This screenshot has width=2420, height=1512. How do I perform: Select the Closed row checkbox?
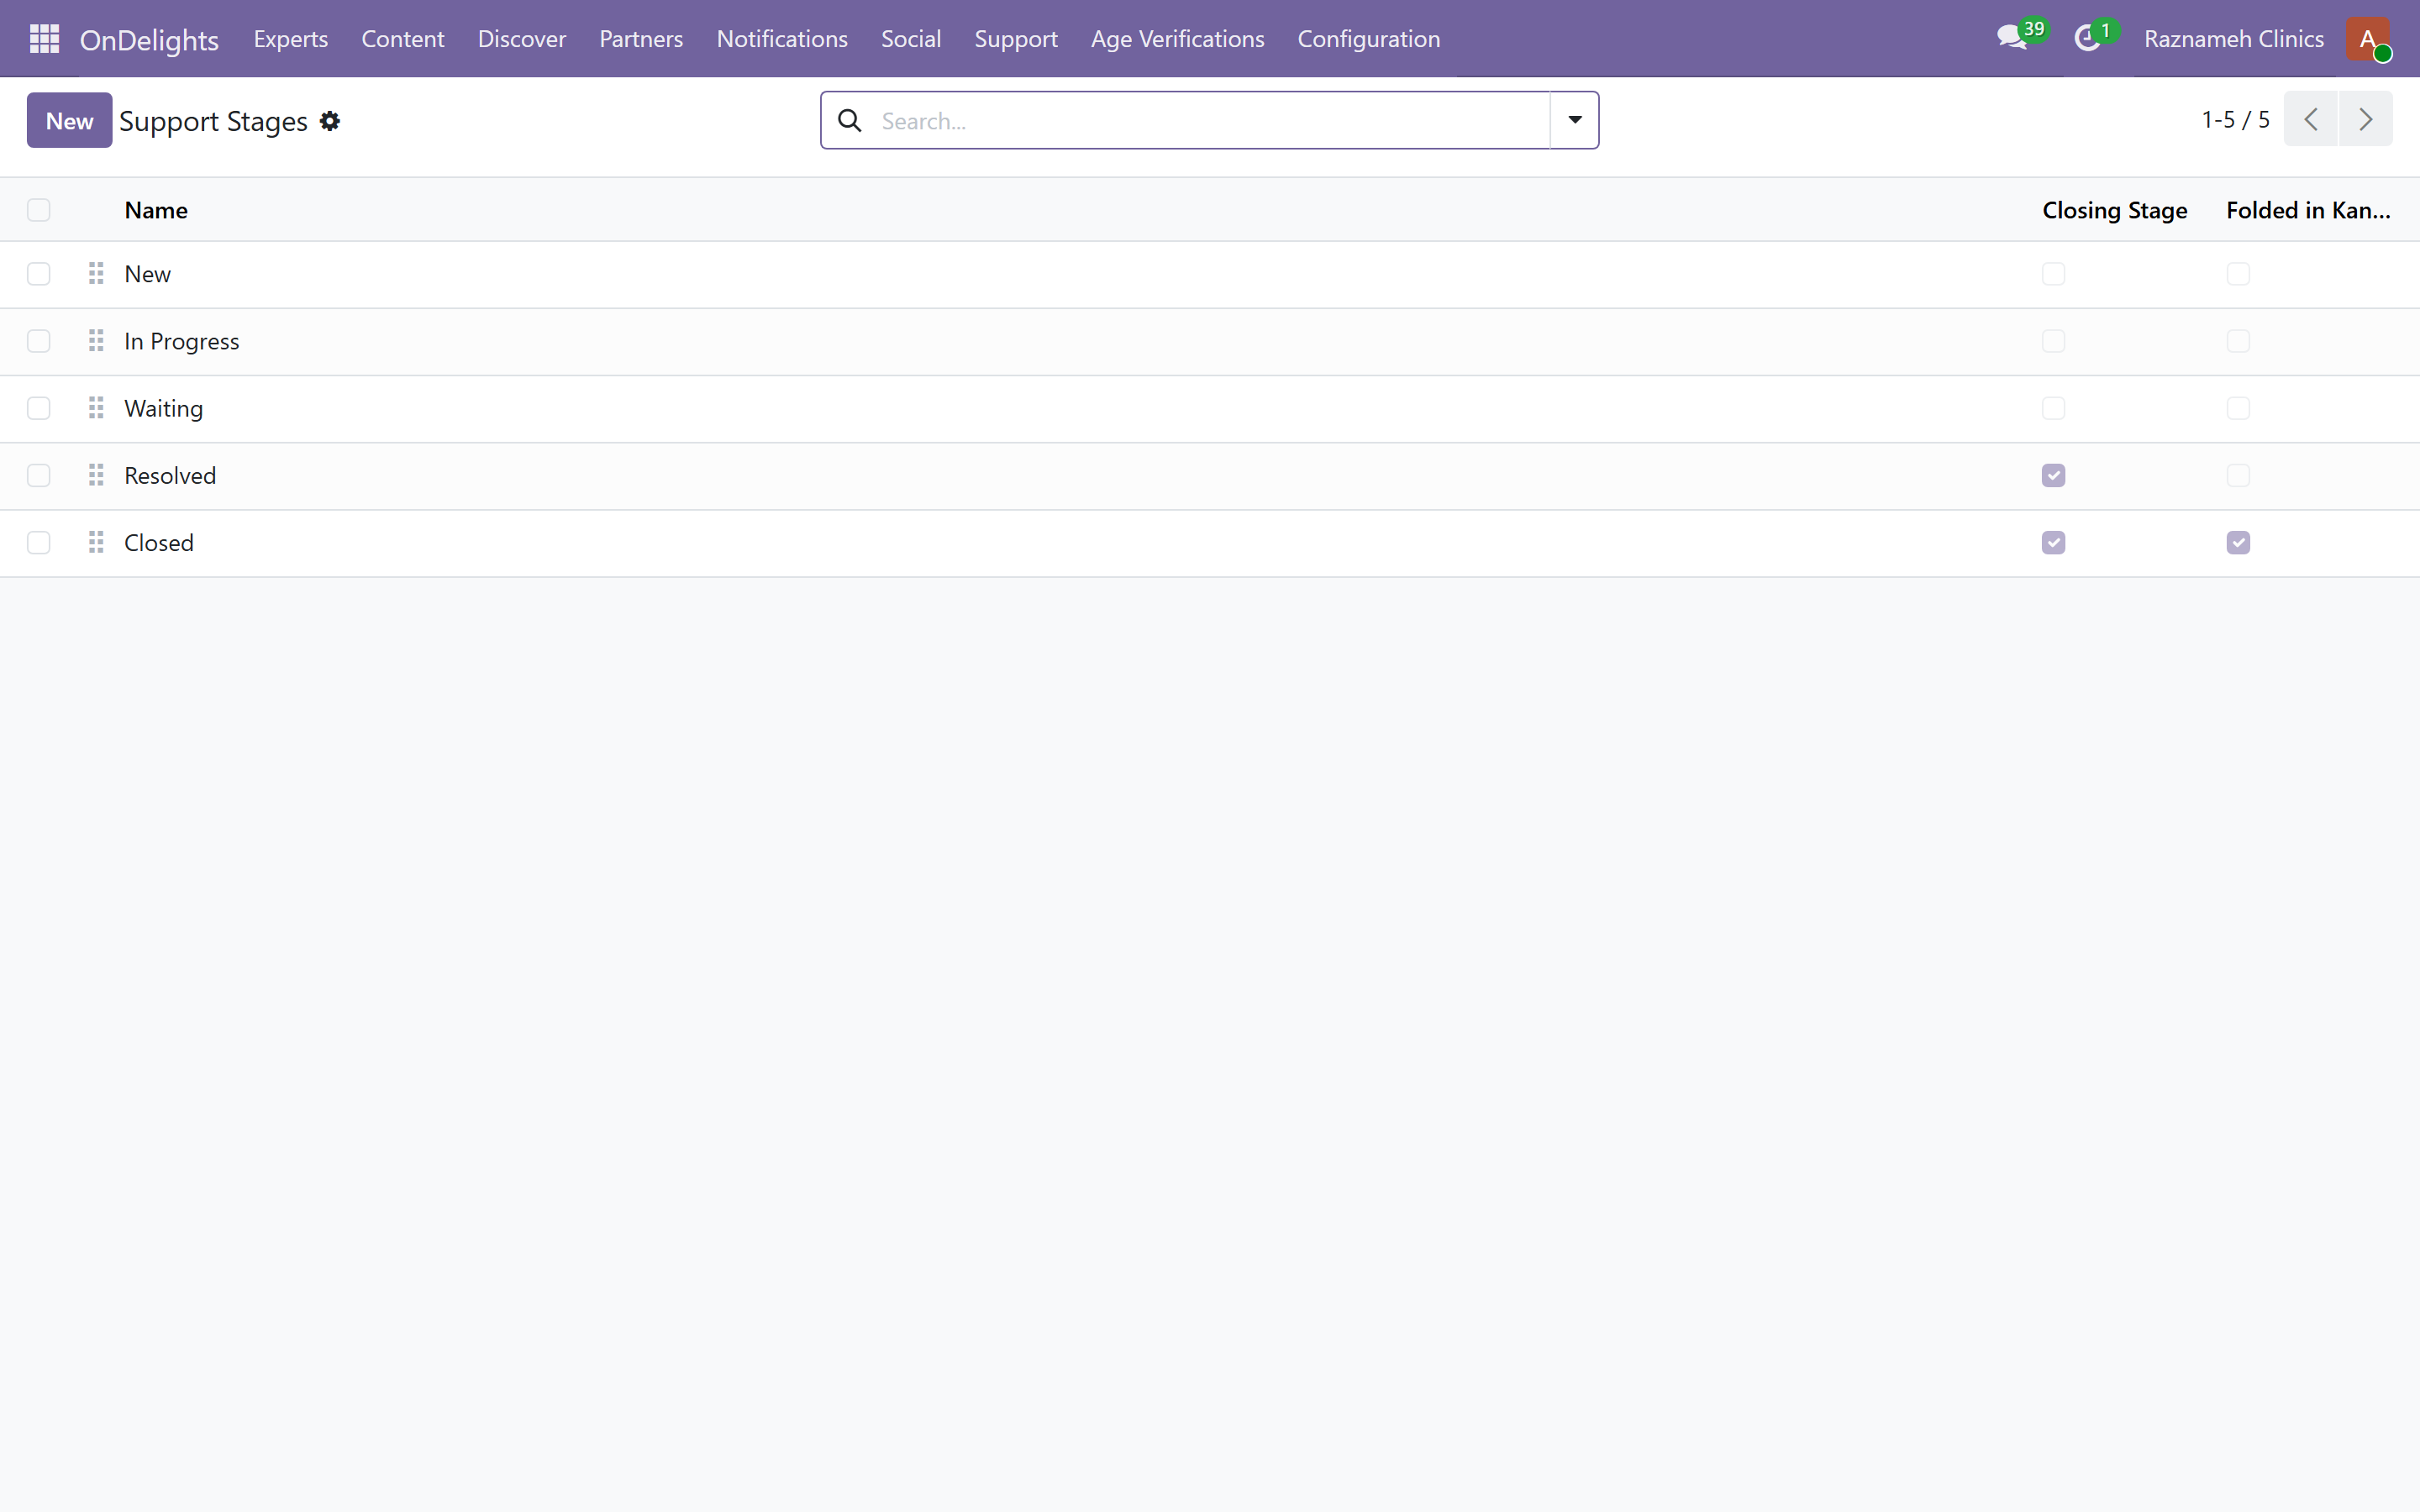(x=39, y=542)
